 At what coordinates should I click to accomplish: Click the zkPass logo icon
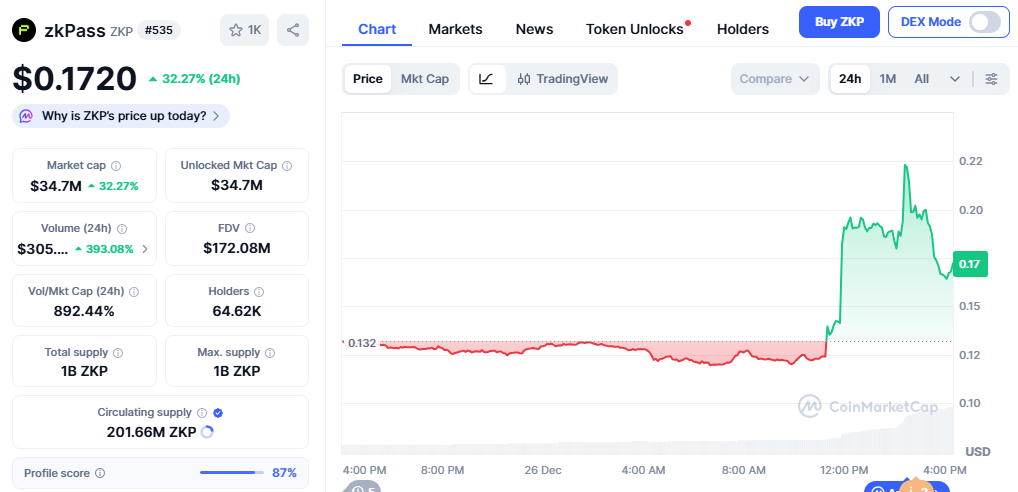24,30
